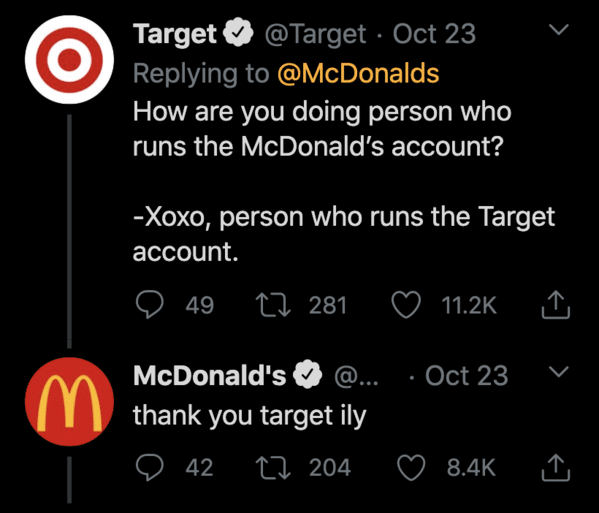599x513 pixels.
Task: Click McDonald's verified badge
Action: [x=308, y=374]
